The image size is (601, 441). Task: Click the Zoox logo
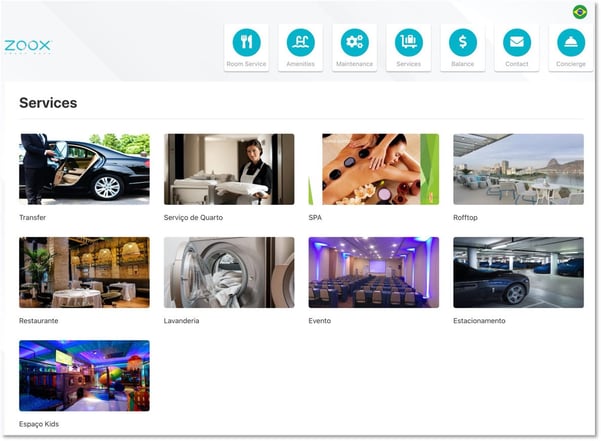28,47
